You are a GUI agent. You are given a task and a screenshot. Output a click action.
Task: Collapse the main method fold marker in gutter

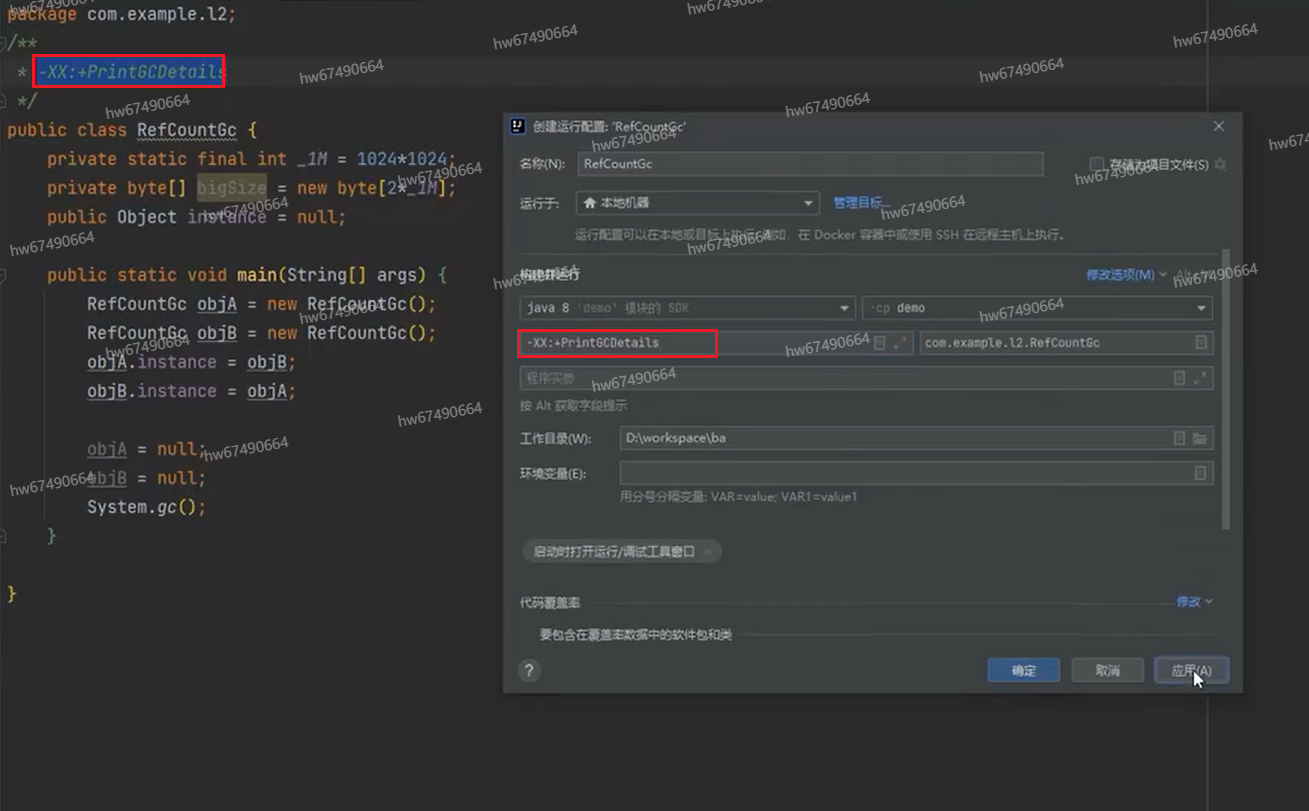(x=3, y=275)
